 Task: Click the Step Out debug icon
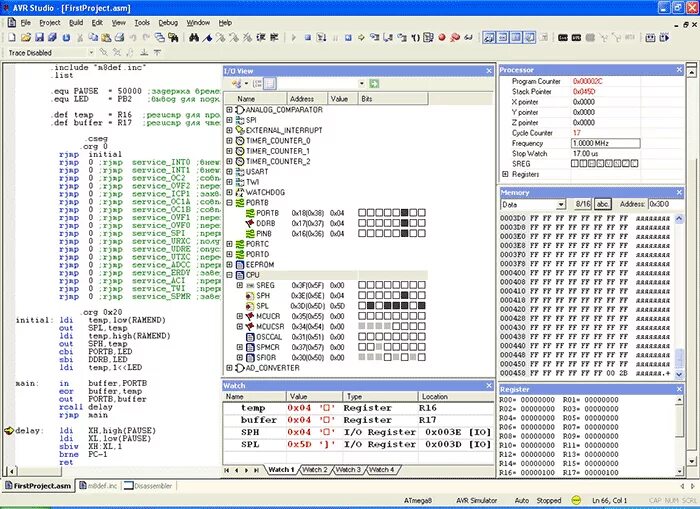click(402, 38)
